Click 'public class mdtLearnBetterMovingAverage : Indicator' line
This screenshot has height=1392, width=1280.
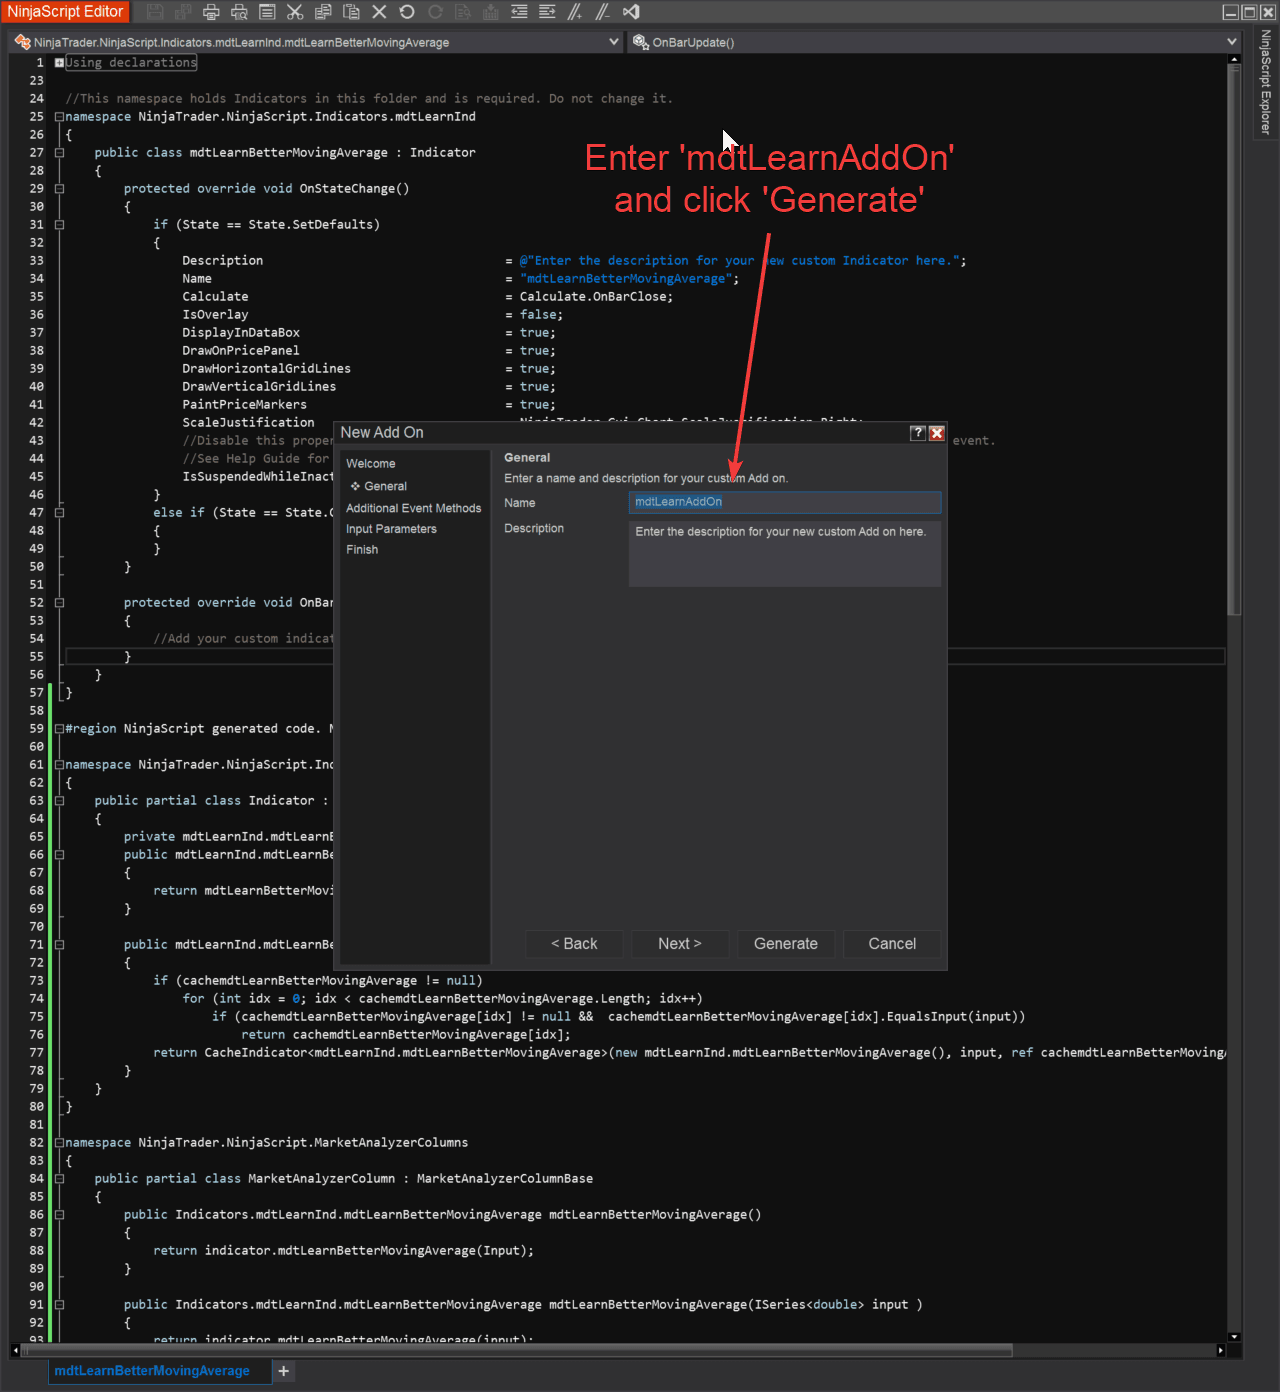(285, 153)
